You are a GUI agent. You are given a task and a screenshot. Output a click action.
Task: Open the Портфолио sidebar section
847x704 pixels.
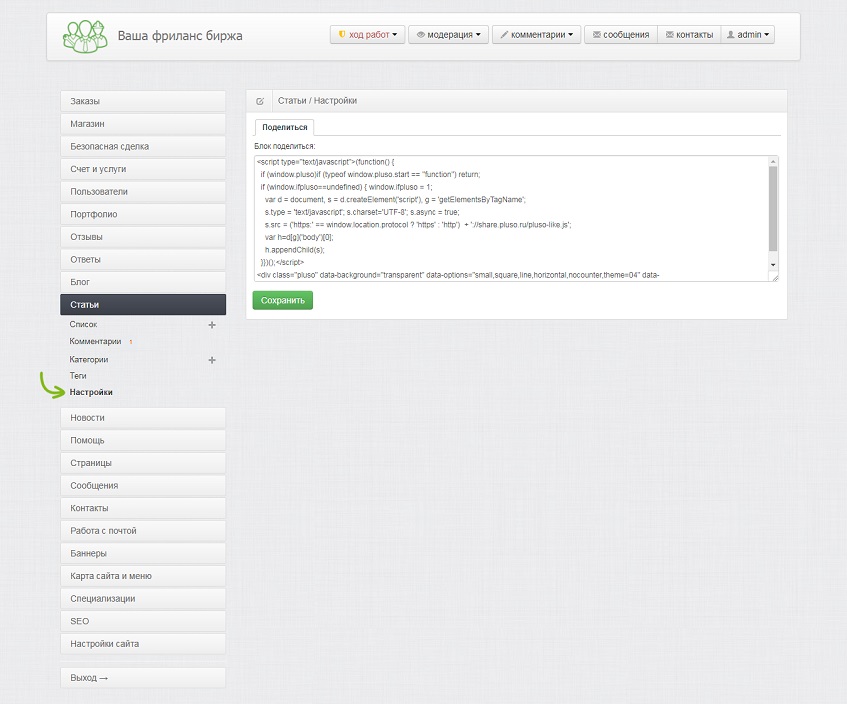[143, 214]
